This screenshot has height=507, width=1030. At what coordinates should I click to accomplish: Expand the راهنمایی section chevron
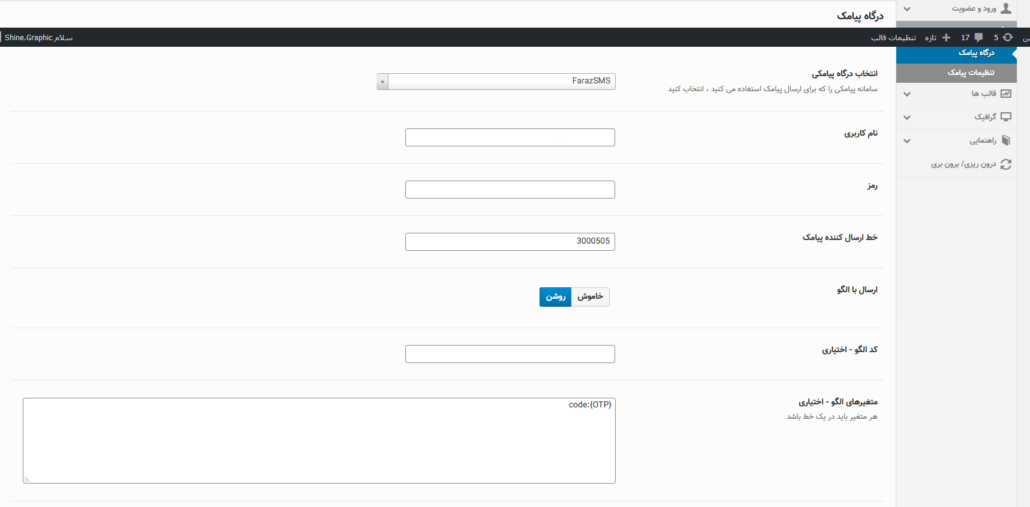tap(907, 141)
